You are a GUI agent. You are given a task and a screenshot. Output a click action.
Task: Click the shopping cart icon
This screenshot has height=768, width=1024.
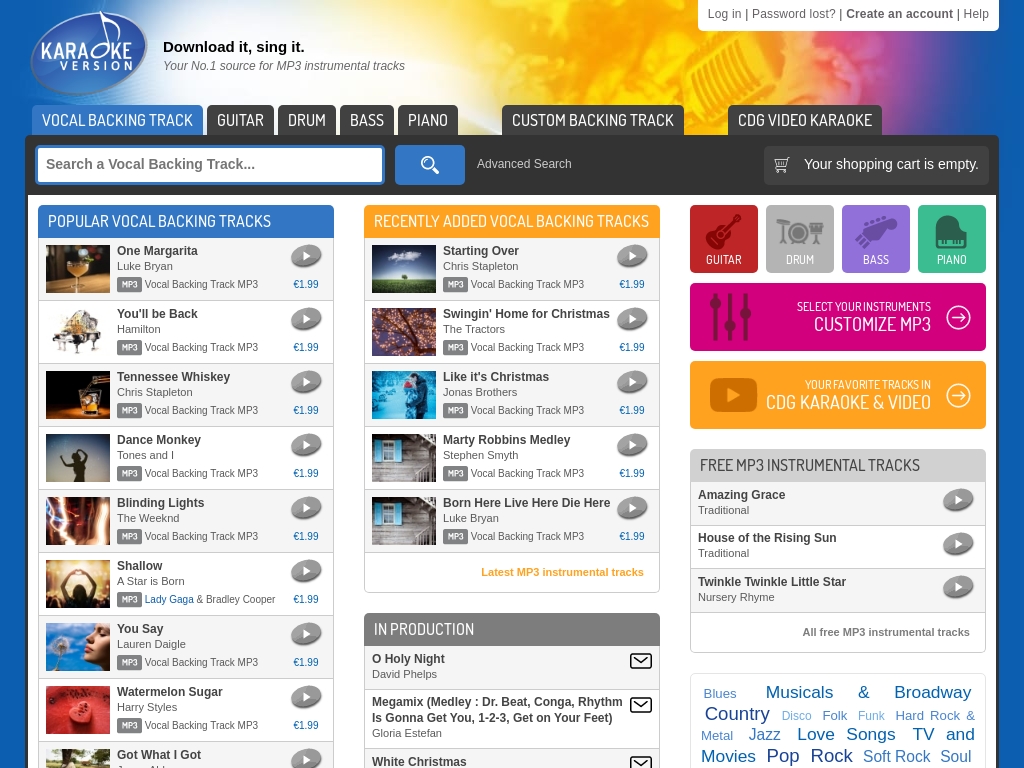[x=781, y=165]
